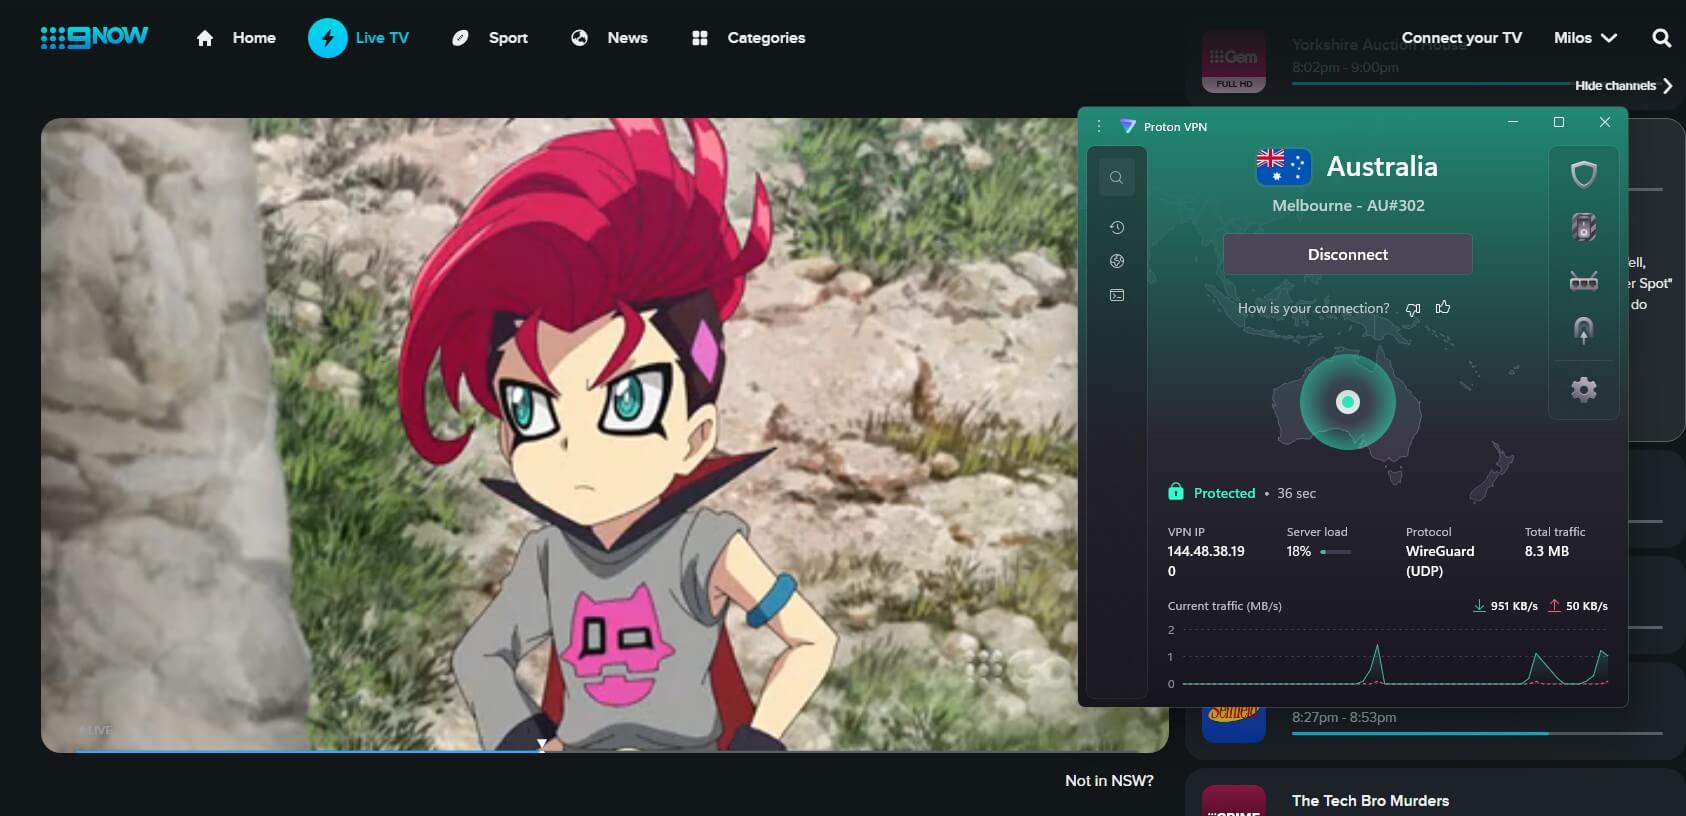The width and height of the screenshot is (1686, 816).
Task: Click the Proton VPN logo icon
Action: pyautogui.click(x=1128, y=127)
